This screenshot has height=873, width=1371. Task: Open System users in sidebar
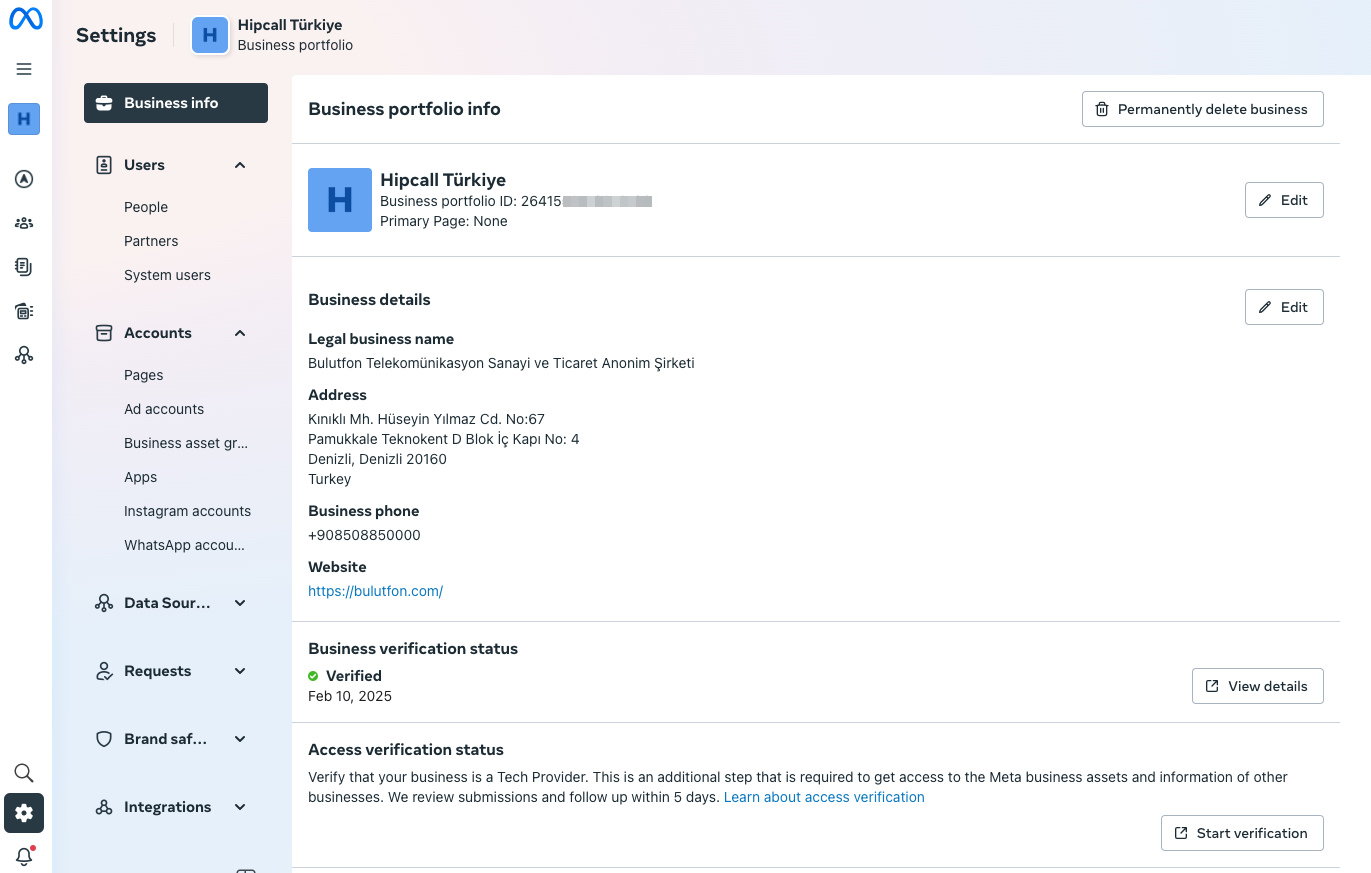(x=167, y=275)
